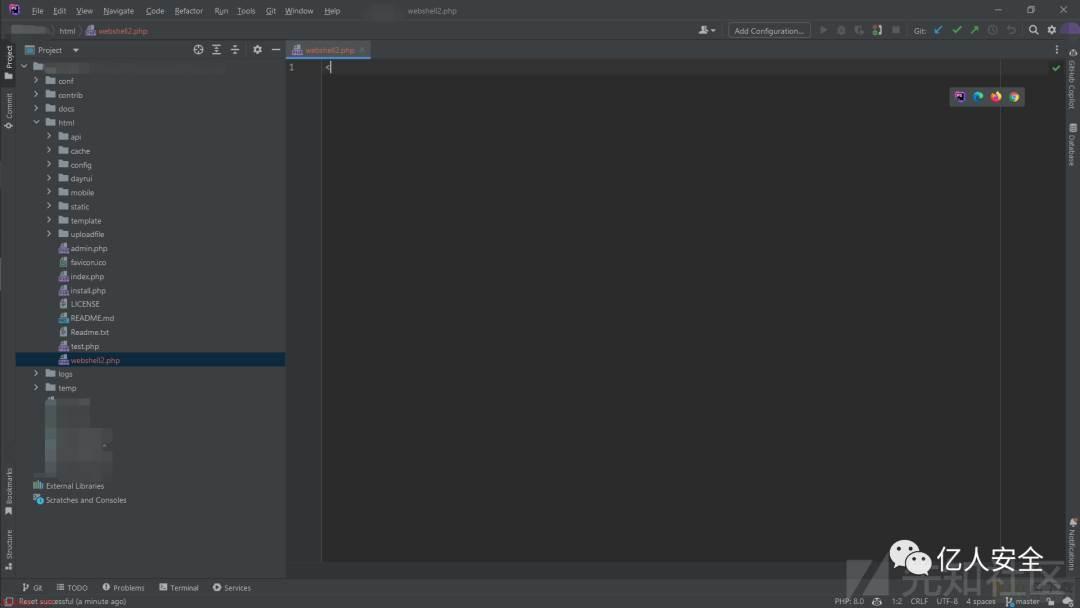Toggle the Database side panel
This screenshot has width=1080, height=608.
click(1072, 145)
